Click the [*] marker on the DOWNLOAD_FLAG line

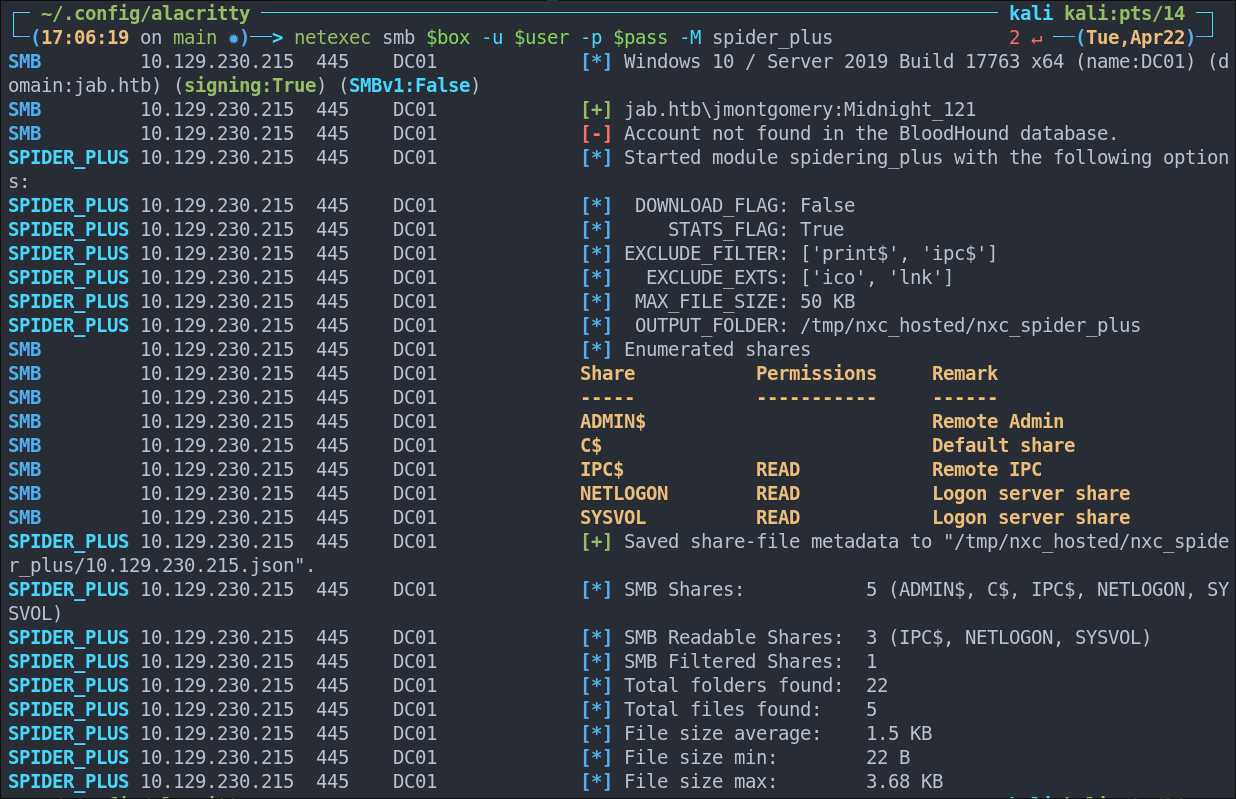point(596,206)
